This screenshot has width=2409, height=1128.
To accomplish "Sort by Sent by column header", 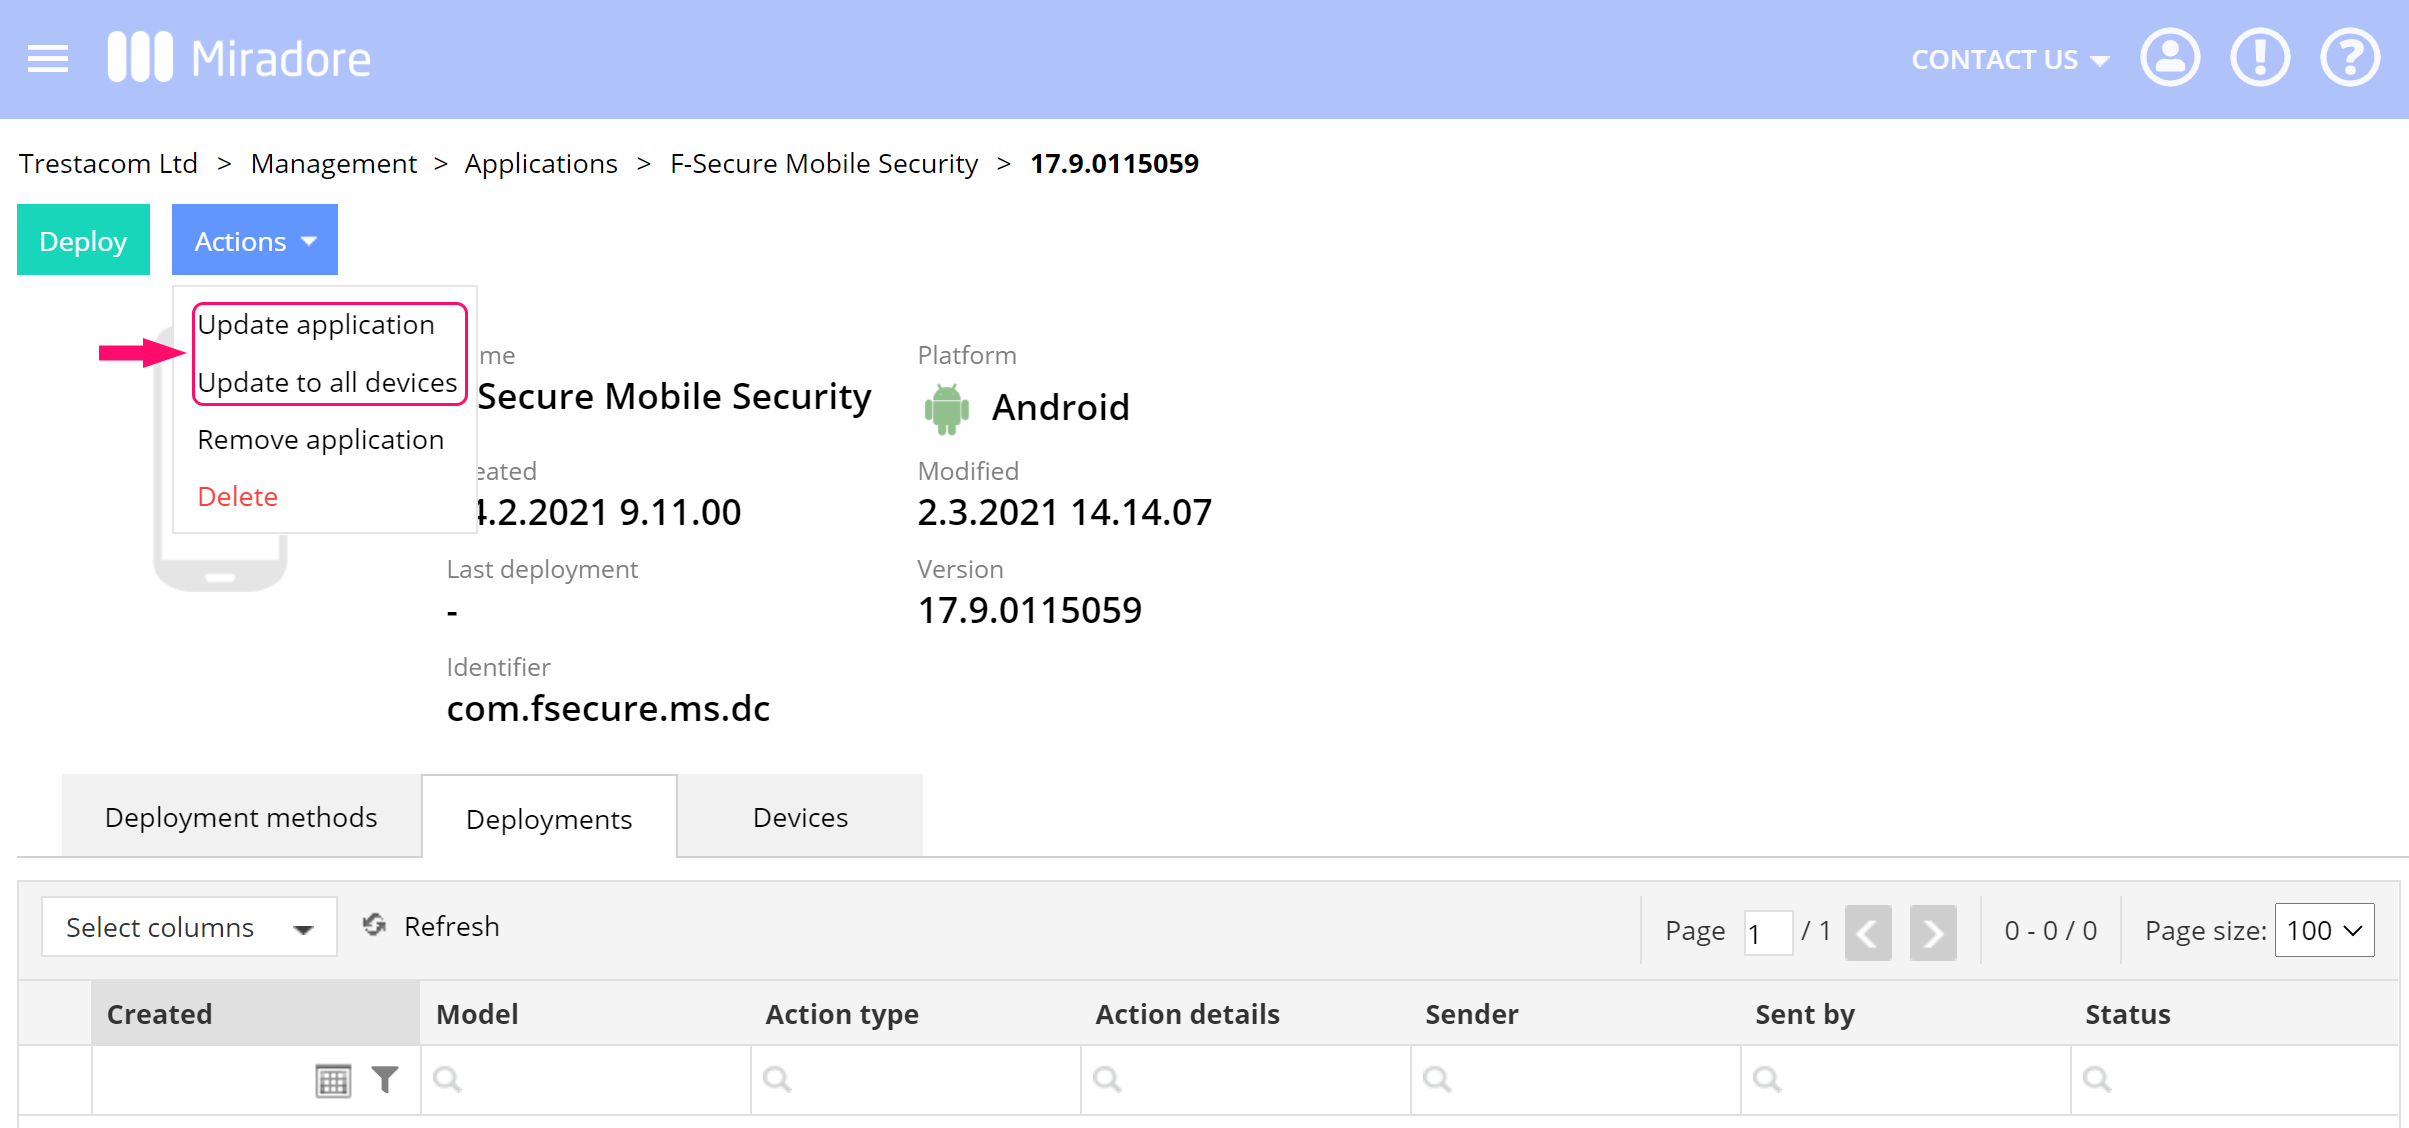I will coord(1906,1013).
